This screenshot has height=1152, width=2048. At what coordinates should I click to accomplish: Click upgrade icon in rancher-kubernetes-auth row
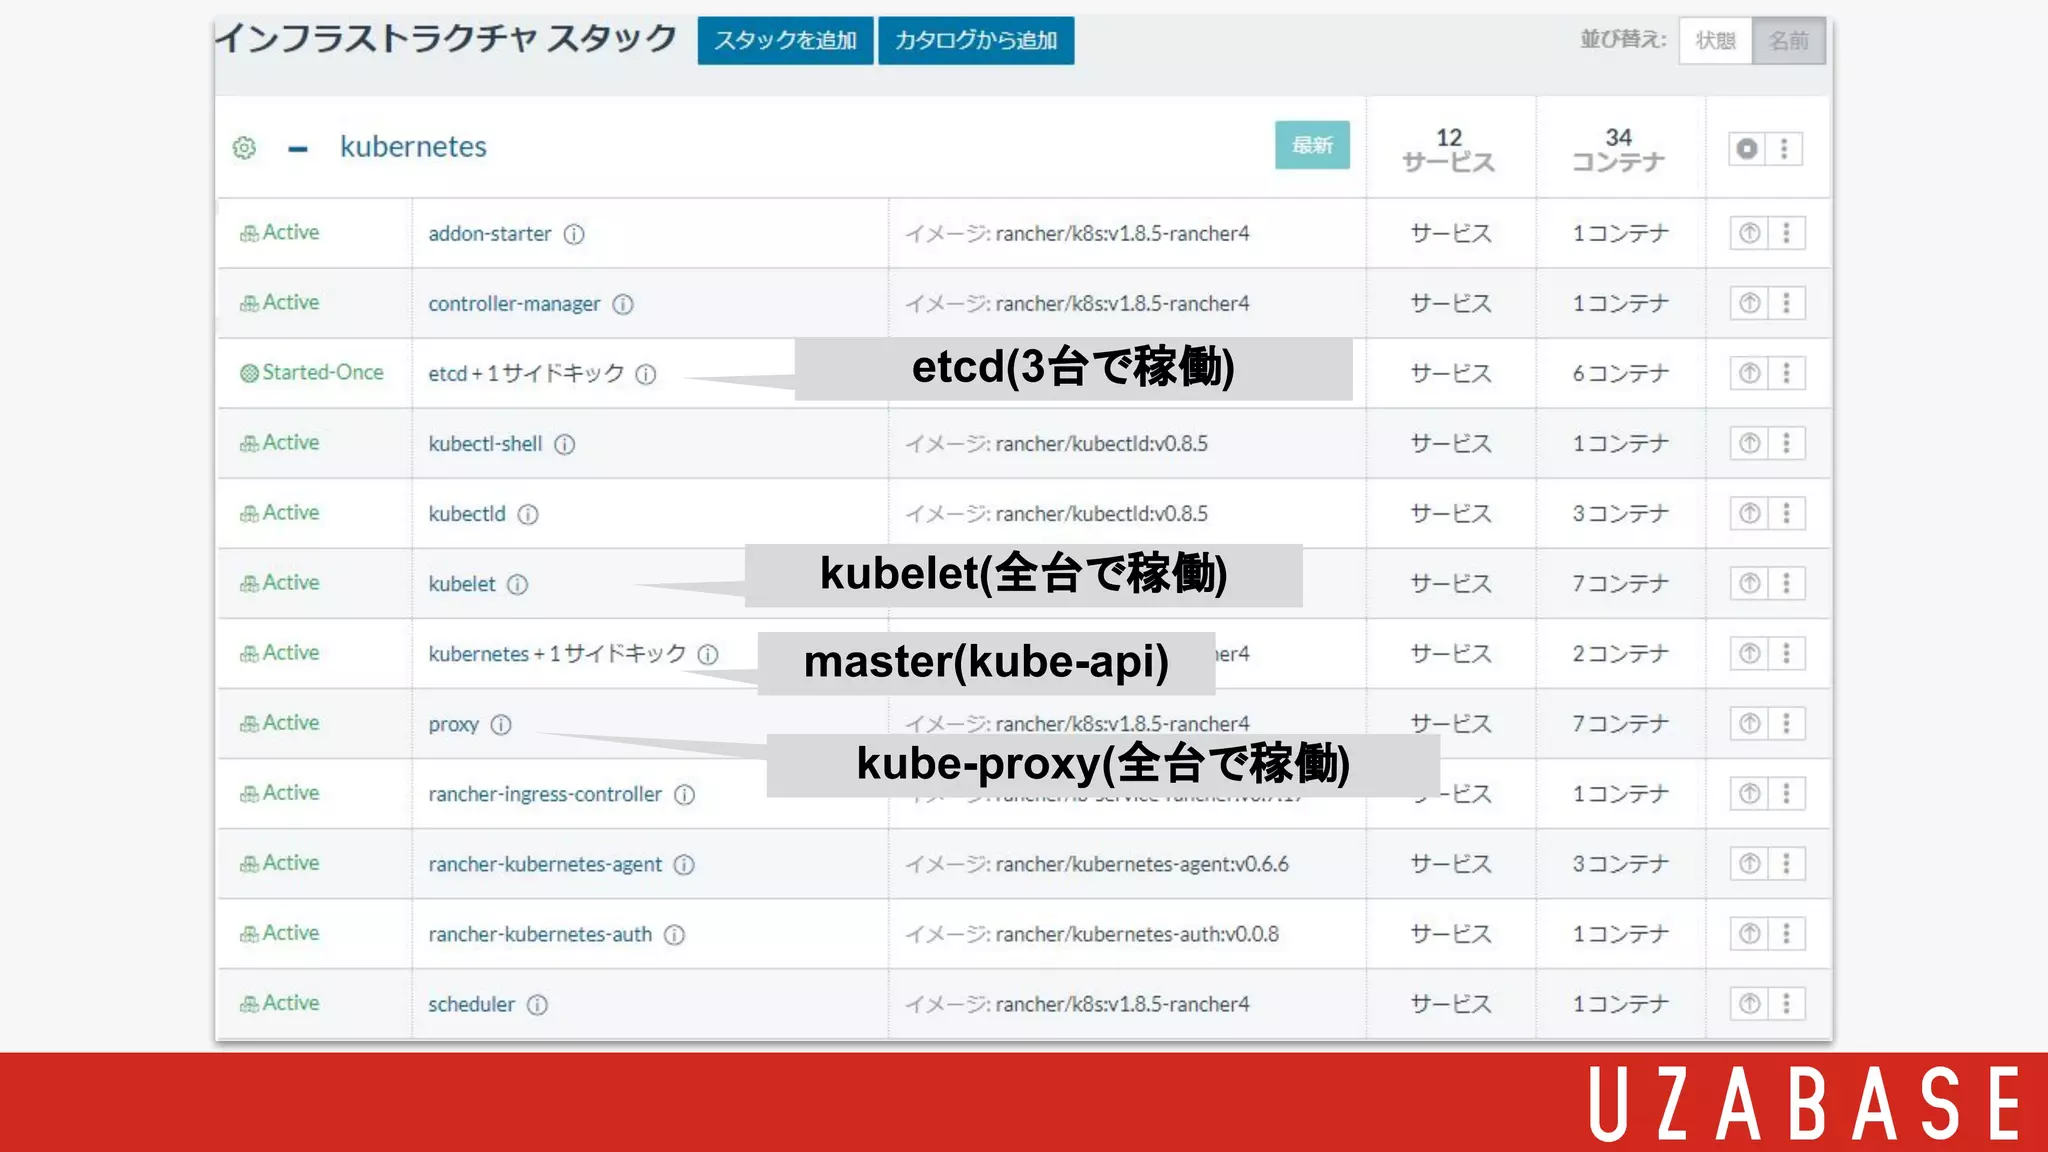pos(1749,933)
